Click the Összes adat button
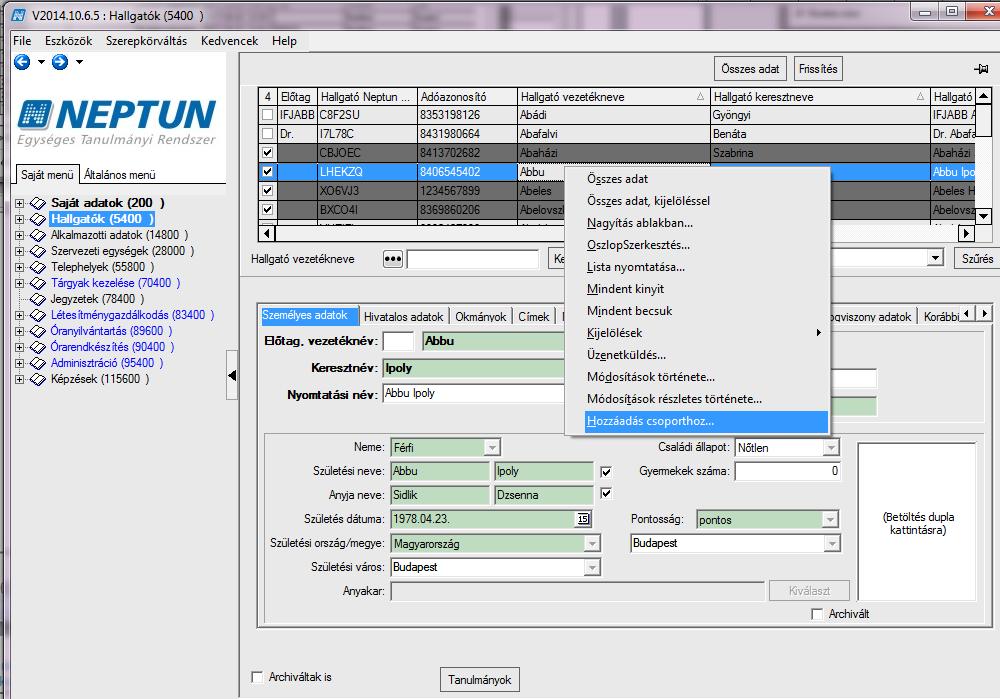The image size is (1000, 699). point(750,69)
